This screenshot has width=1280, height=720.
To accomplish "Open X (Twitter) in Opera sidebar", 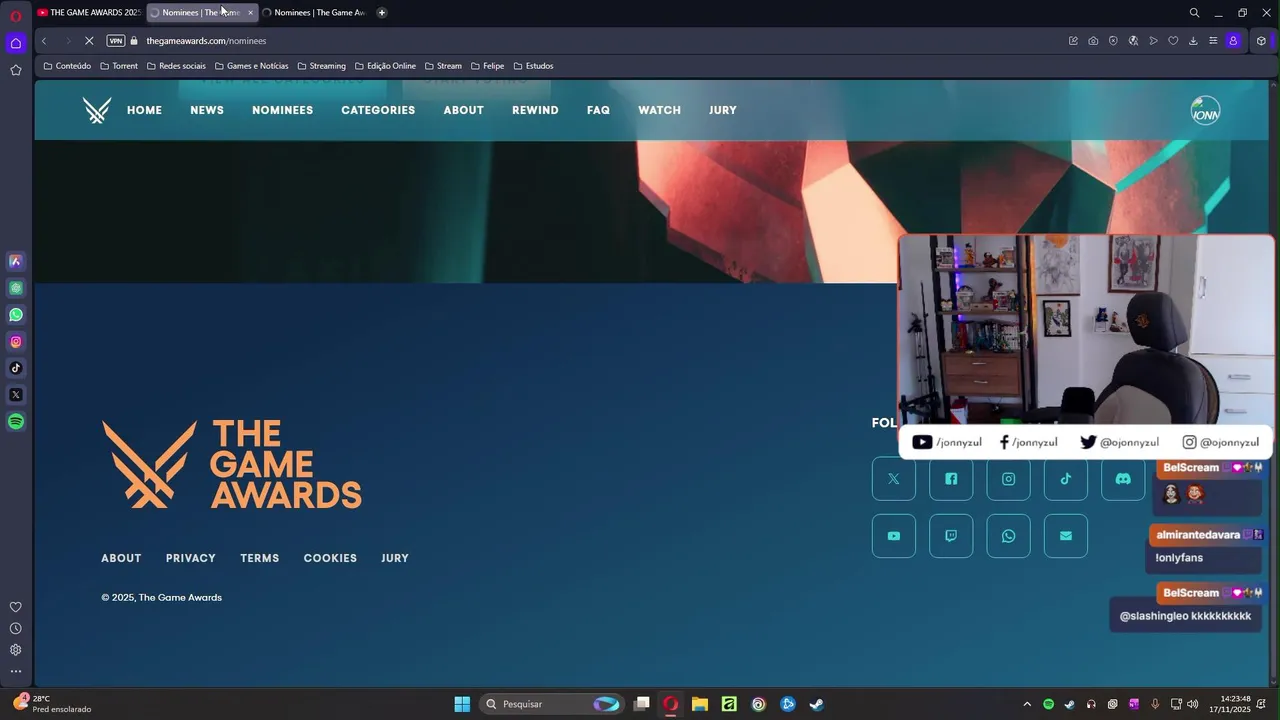I will tap(16, 395).
